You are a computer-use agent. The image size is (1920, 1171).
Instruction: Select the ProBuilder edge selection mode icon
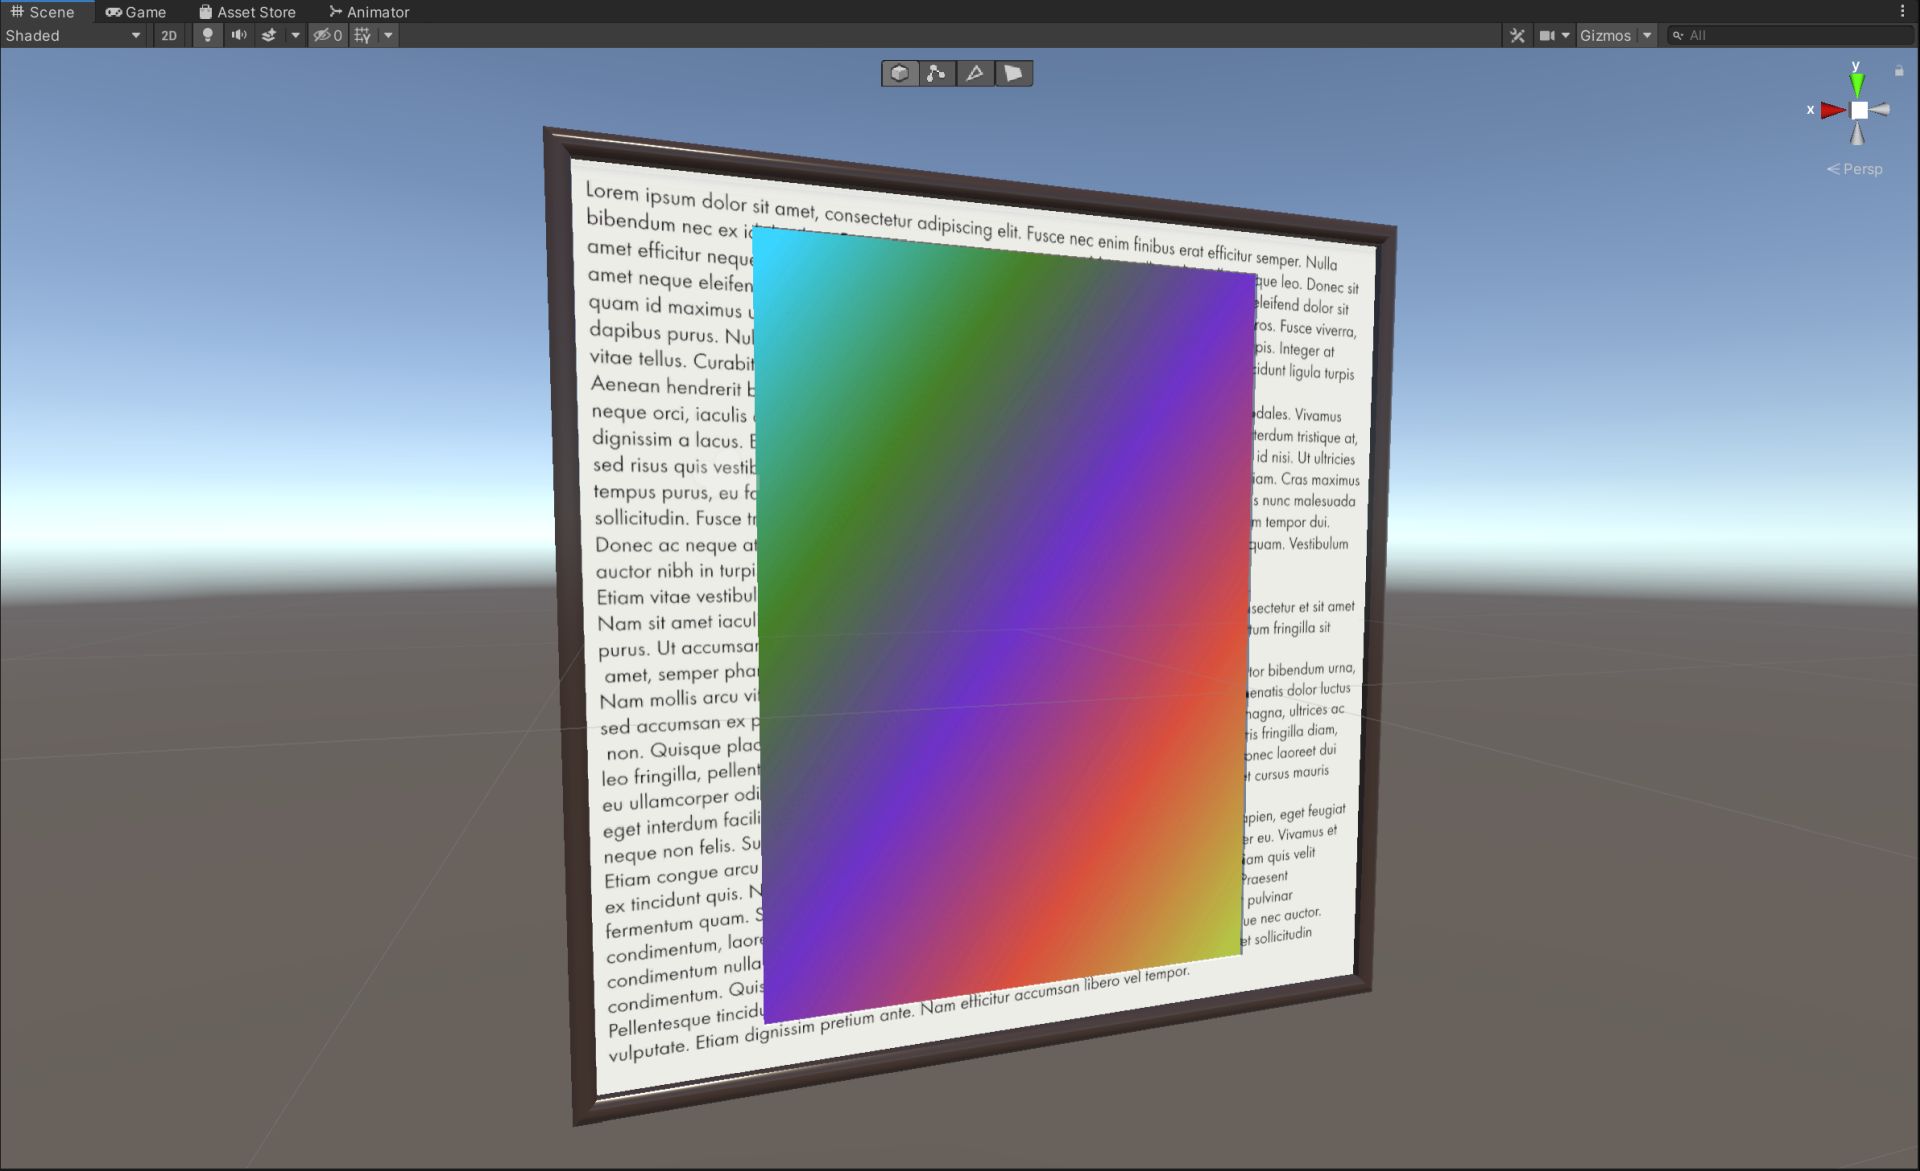coord(975,73)
